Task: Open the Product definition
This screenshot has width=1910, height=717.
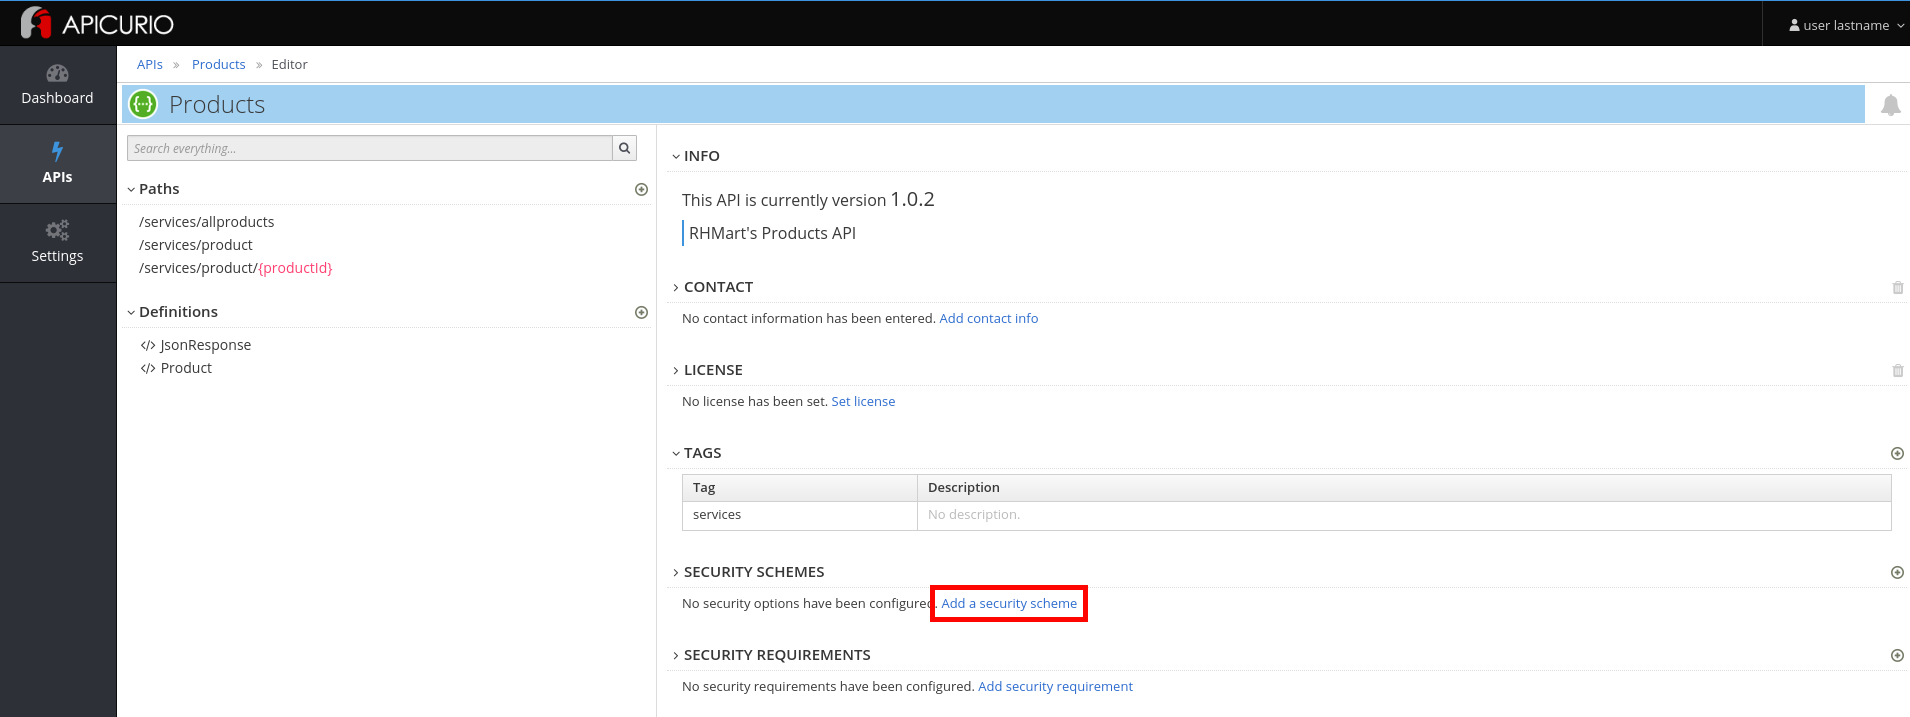Action: click(186, 368)
